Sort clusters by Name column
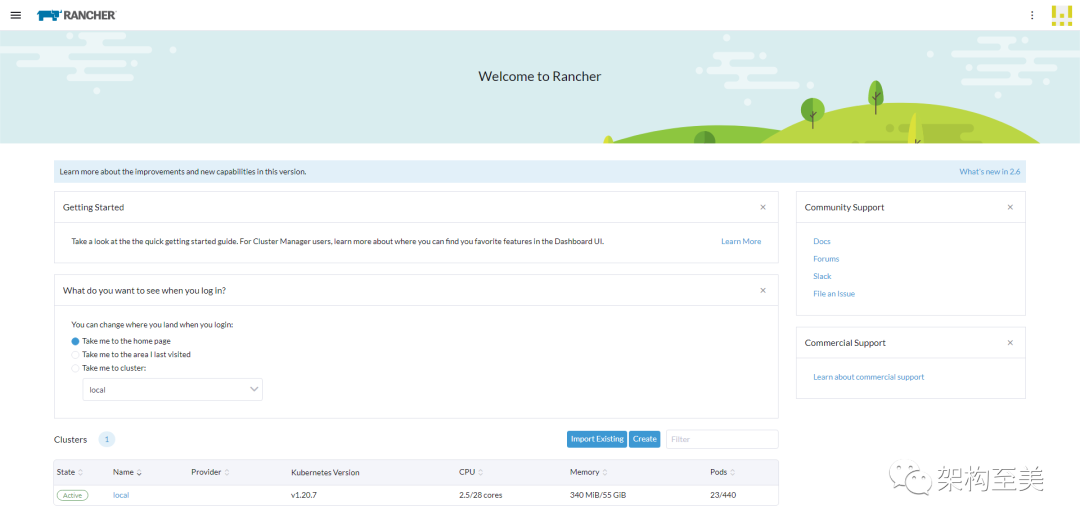Viewport: 1080px width, 527px height. [127, 473]
